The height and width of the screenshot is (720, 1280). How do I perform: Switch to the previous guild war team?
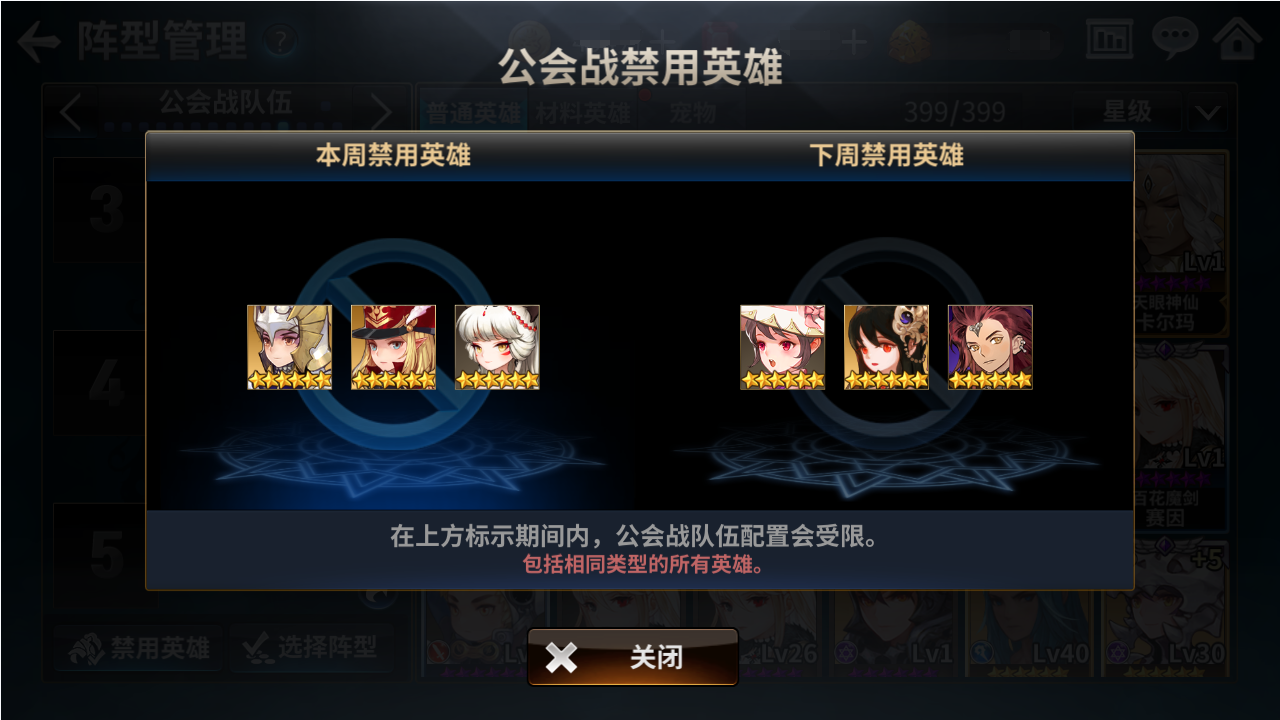pyautogui.click(x=70, y=111)
